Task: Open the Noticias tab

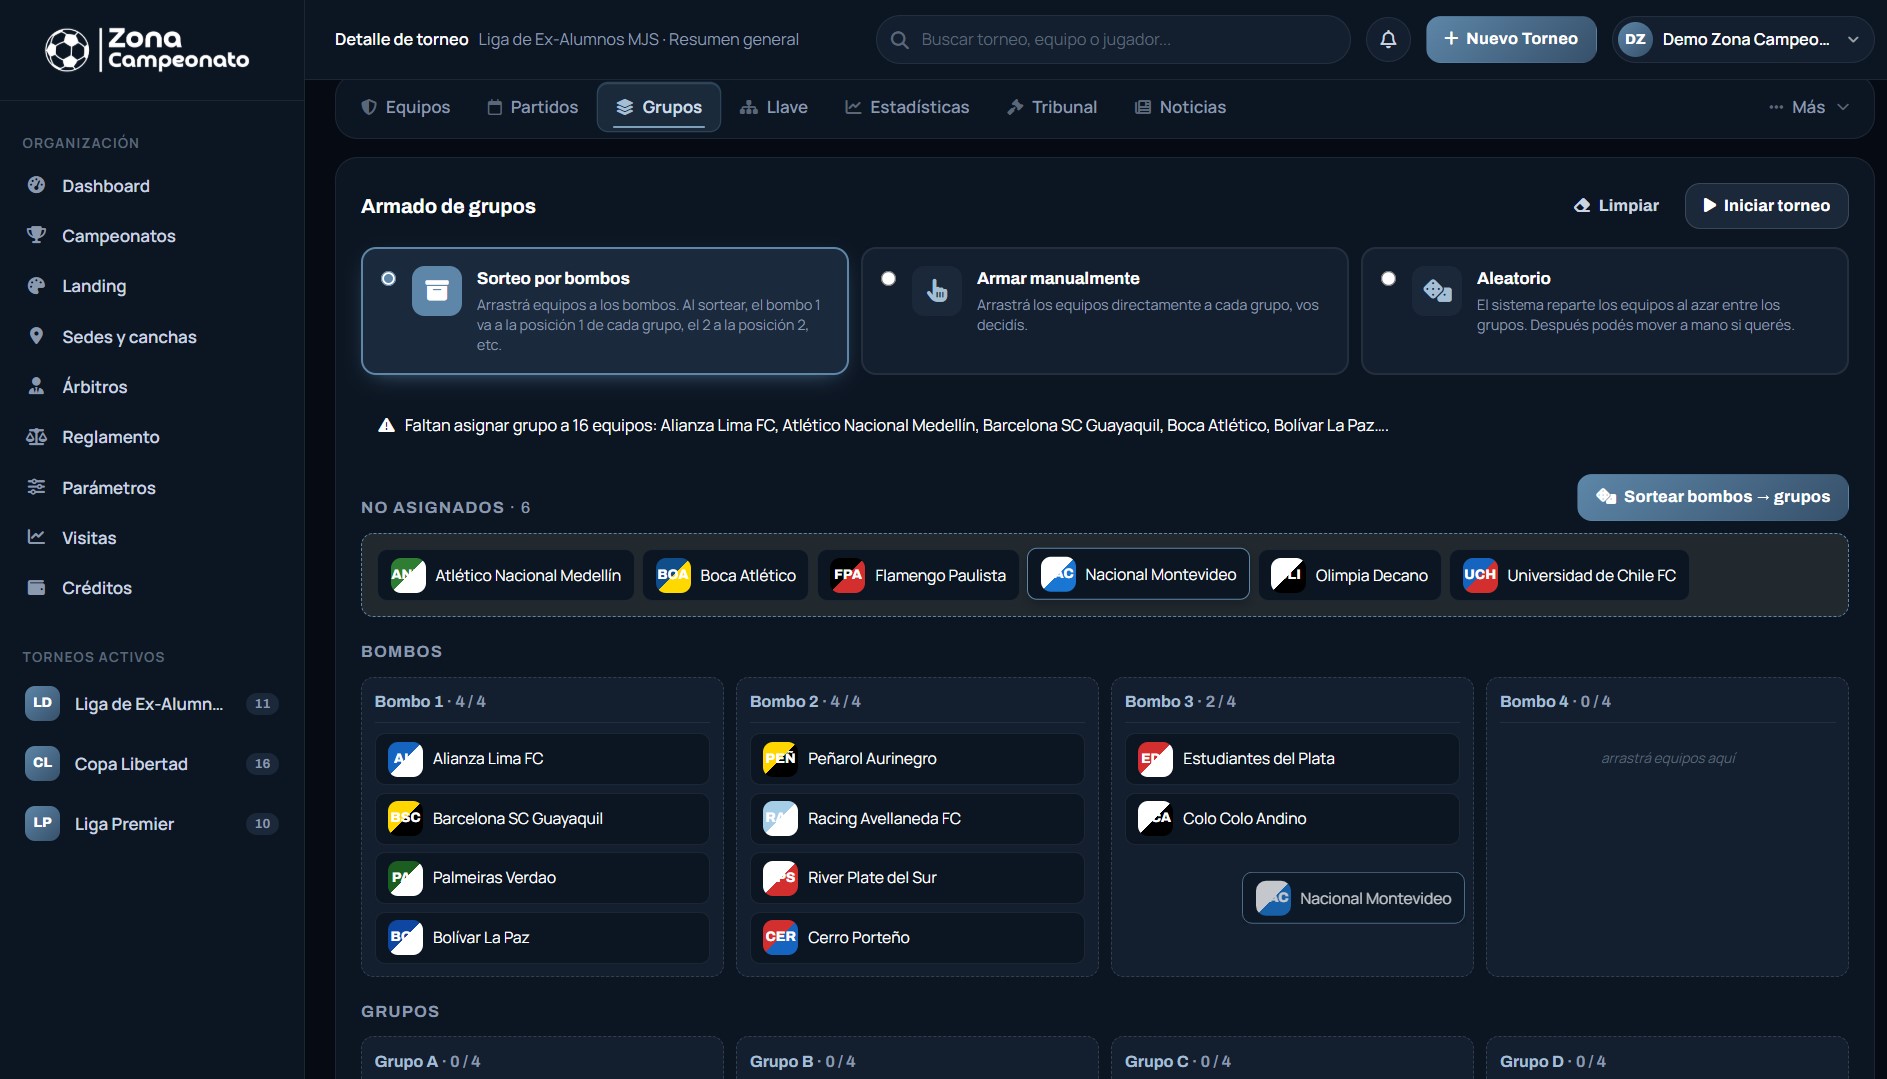Action: [x=1180, y=107]
